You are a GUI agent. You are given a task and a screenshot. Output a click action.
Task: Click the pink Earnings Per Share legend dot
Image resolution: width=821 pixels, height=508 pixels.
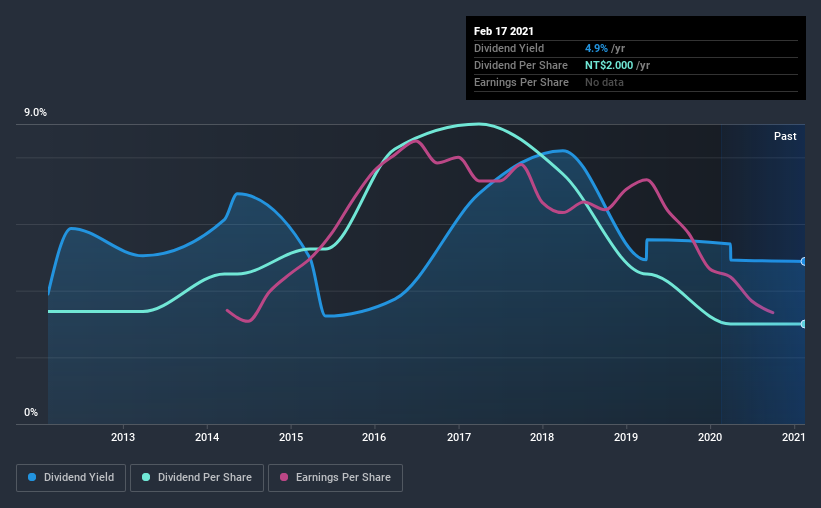coord(284,477)
